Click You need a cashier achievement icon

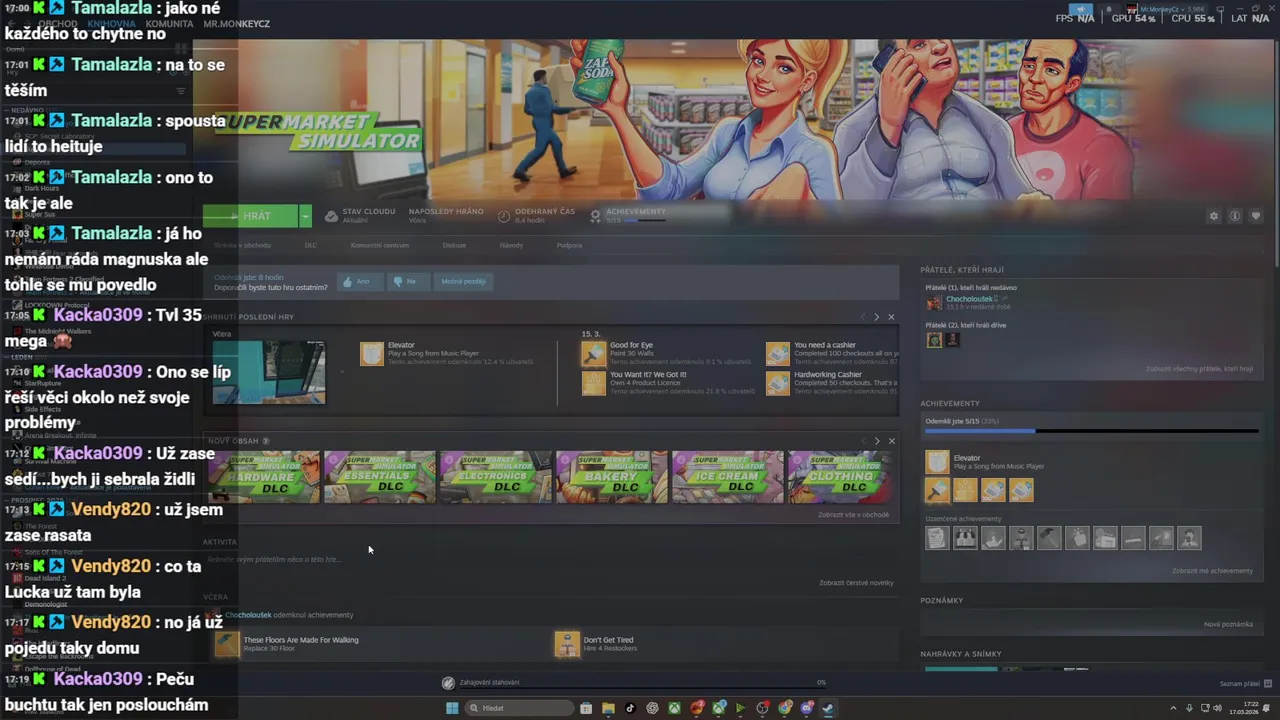tap(778, 354)
